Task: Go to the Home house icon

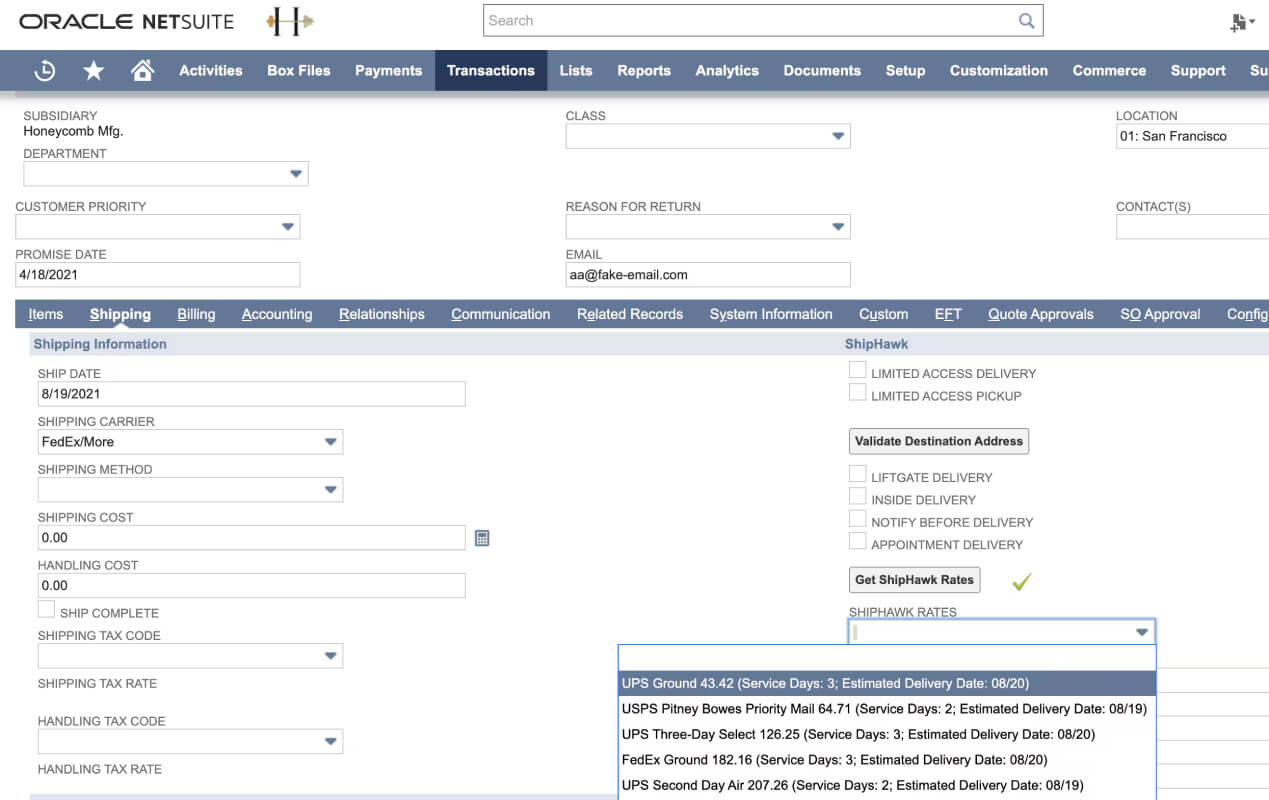Action: tap(143, 70)
